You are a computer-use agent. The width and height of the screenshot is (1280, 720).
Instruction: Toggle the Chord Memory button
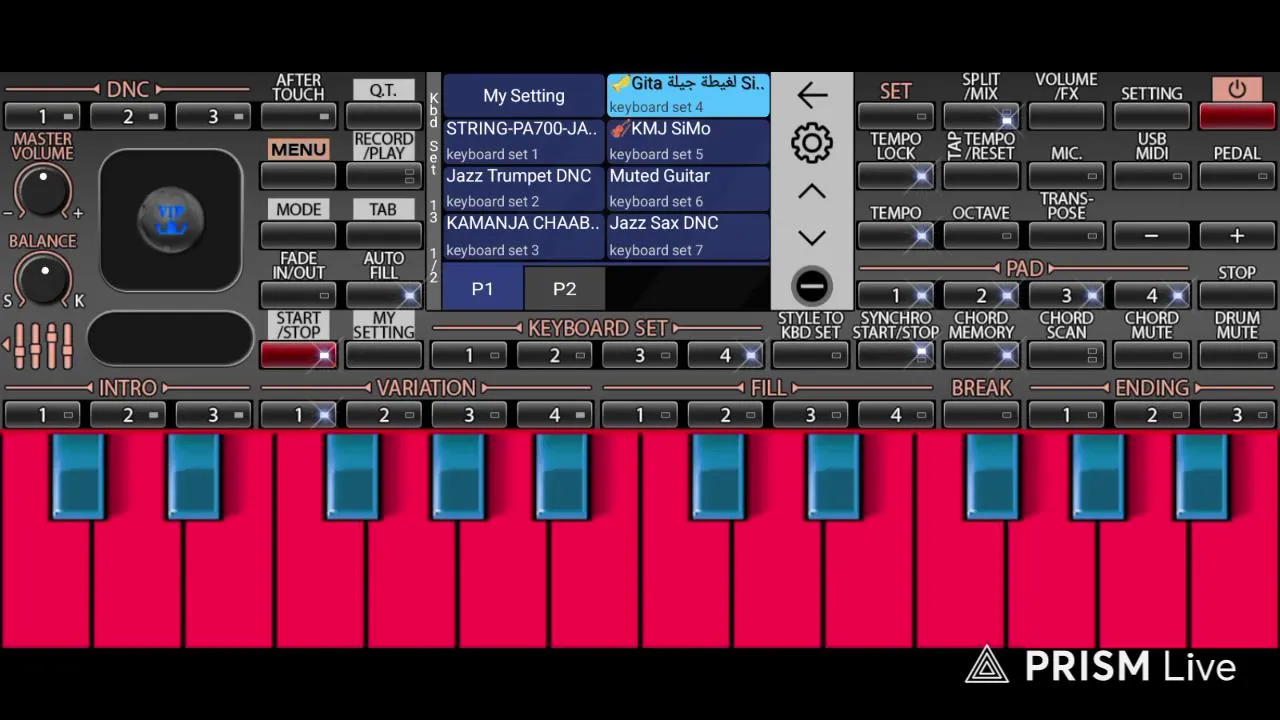(x=981, y=354)
